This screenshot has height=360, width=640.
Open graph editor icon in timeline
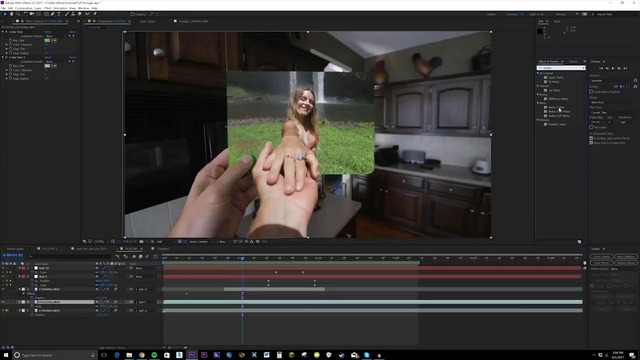[x=156, y=256]
